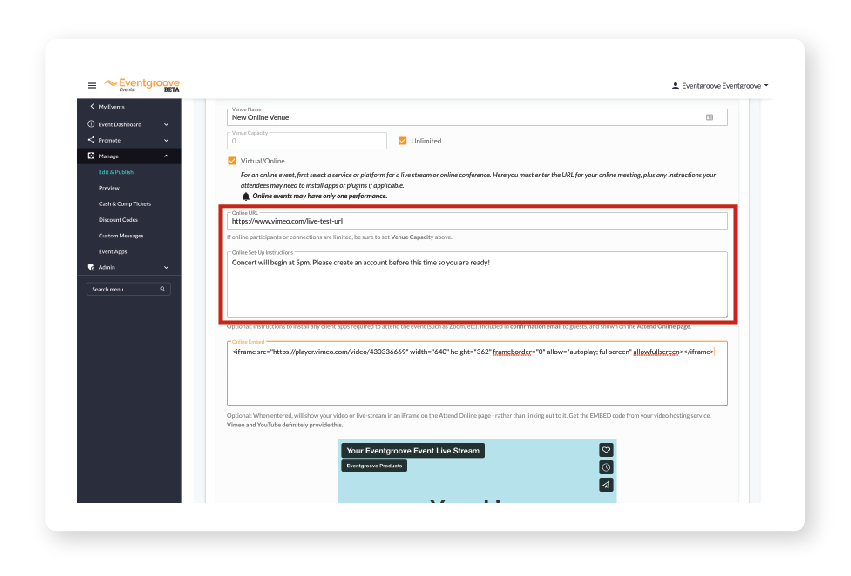The height and width of the screenshot is (576, 851).
Task: Click the Eventgroove logo
Action: [142, 85]
